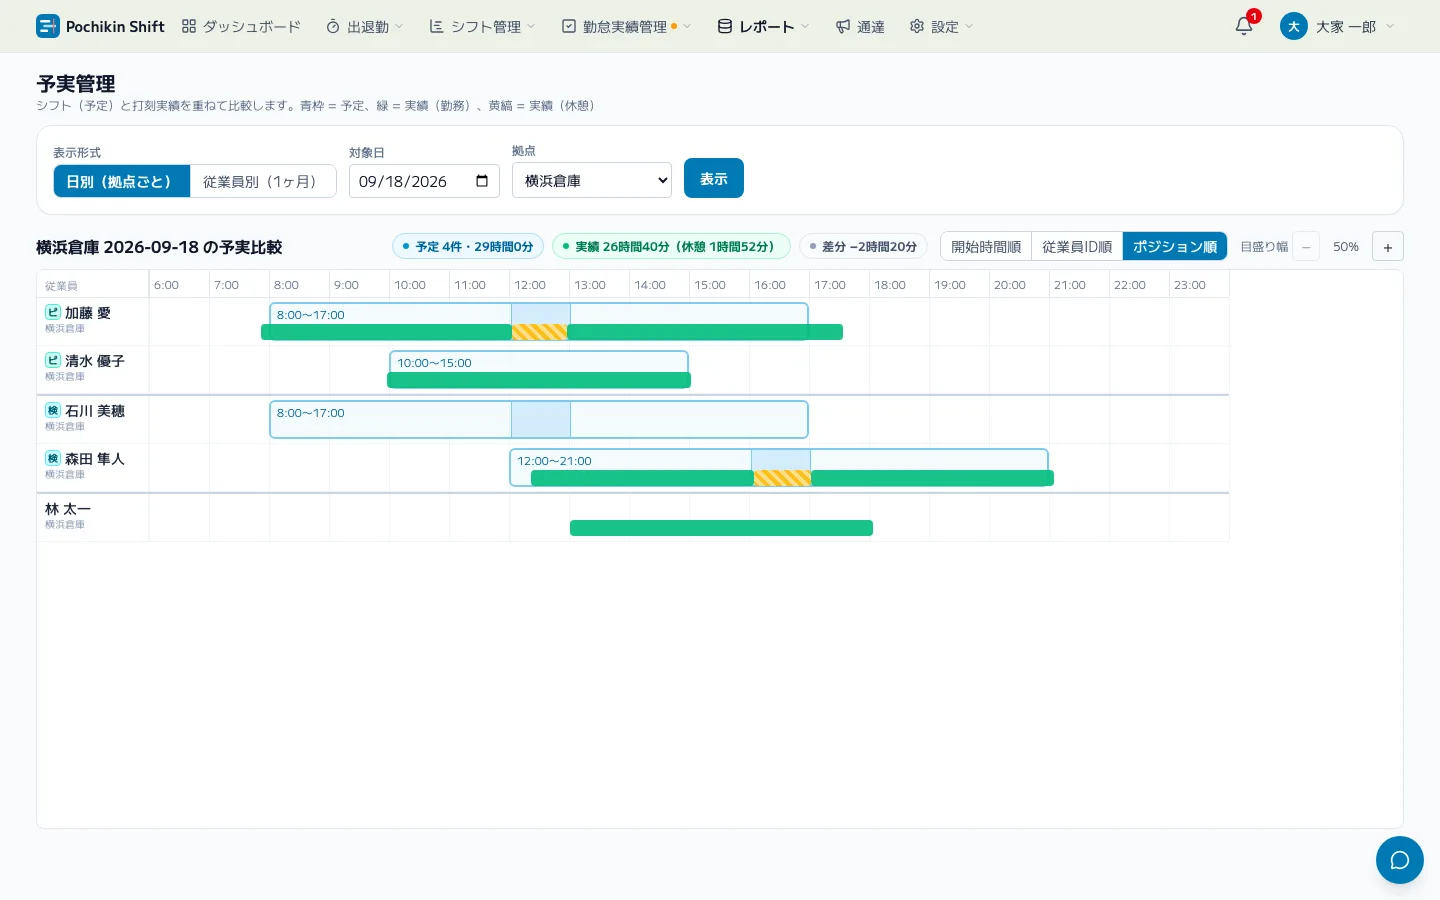Expand the レポート menu

pyautogui.click(x=764, y=27)
